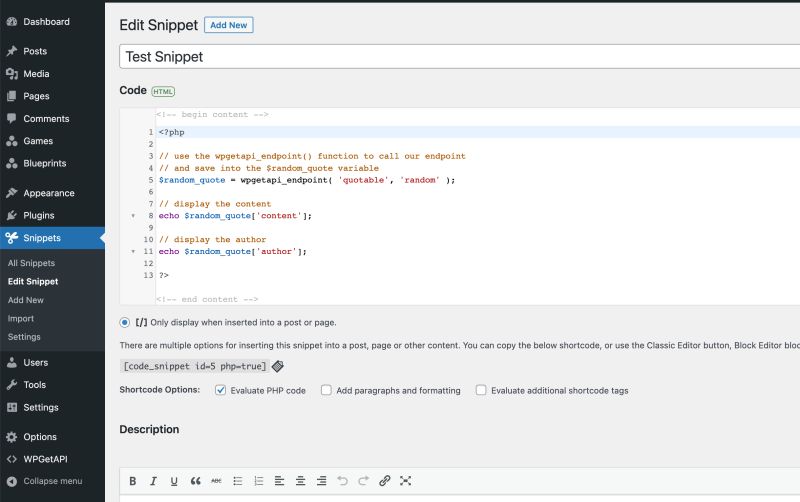Click closing '?>' tag on line 13
The height and width of the screenshot is (502, 800).
tap(163, 275)
